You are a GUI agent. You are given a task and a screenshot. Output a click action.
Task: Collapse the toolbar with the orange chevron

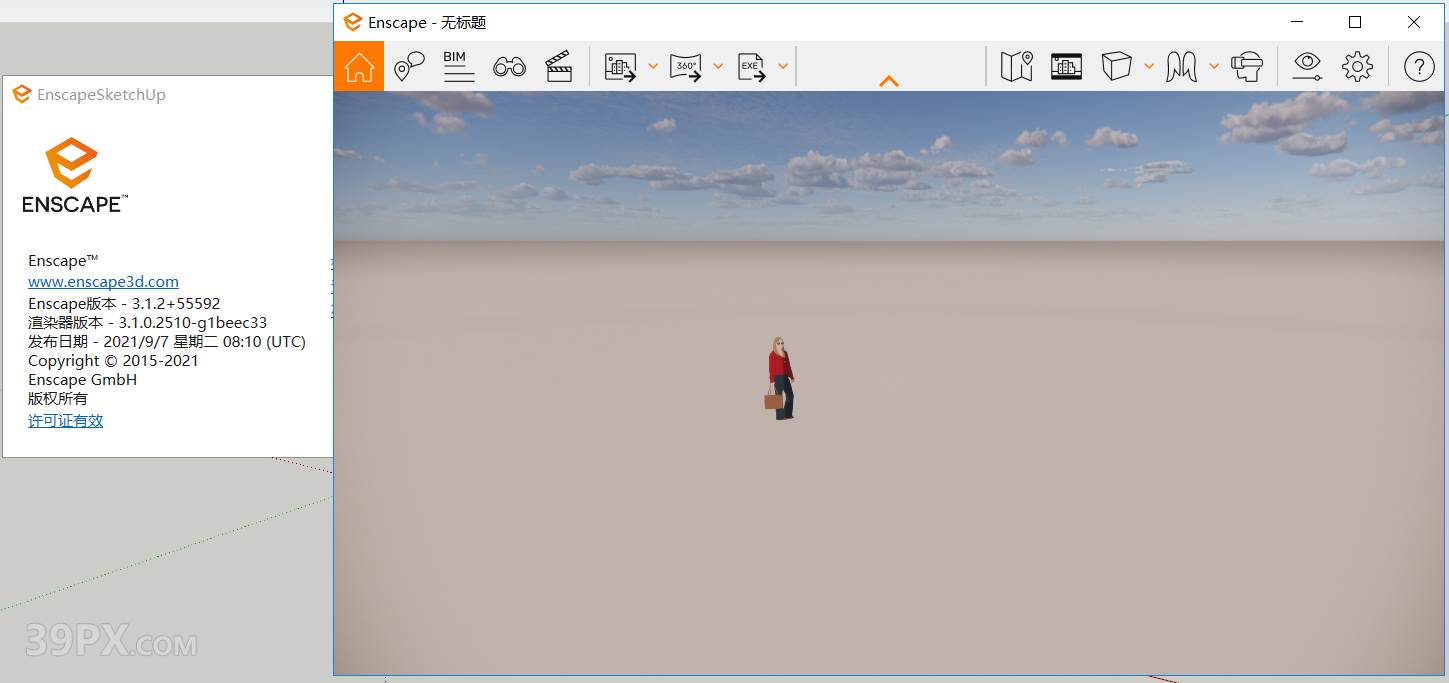coord(888,81)
